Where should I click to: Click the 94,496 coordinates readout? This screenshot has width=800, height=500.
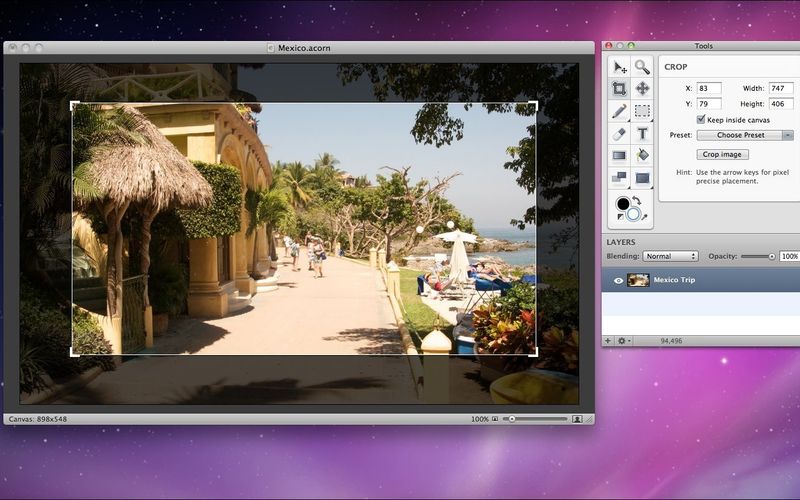pyautogui.click(x=671, y=341)
